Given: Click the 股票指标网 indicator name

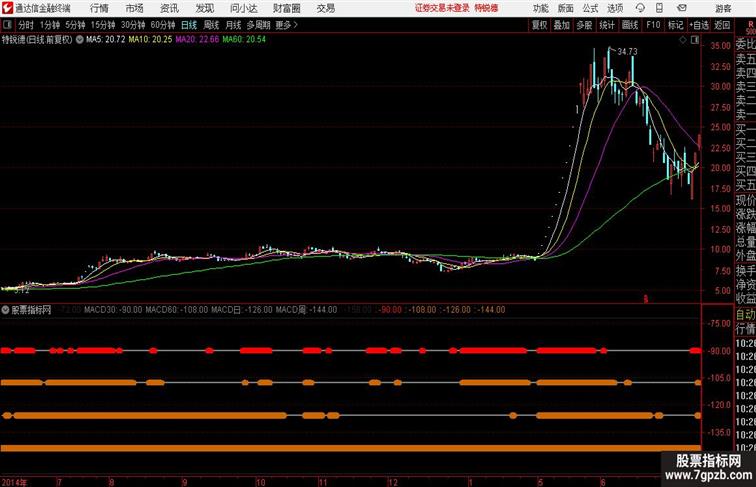Looking at the screenshot, I should [31, 310].
